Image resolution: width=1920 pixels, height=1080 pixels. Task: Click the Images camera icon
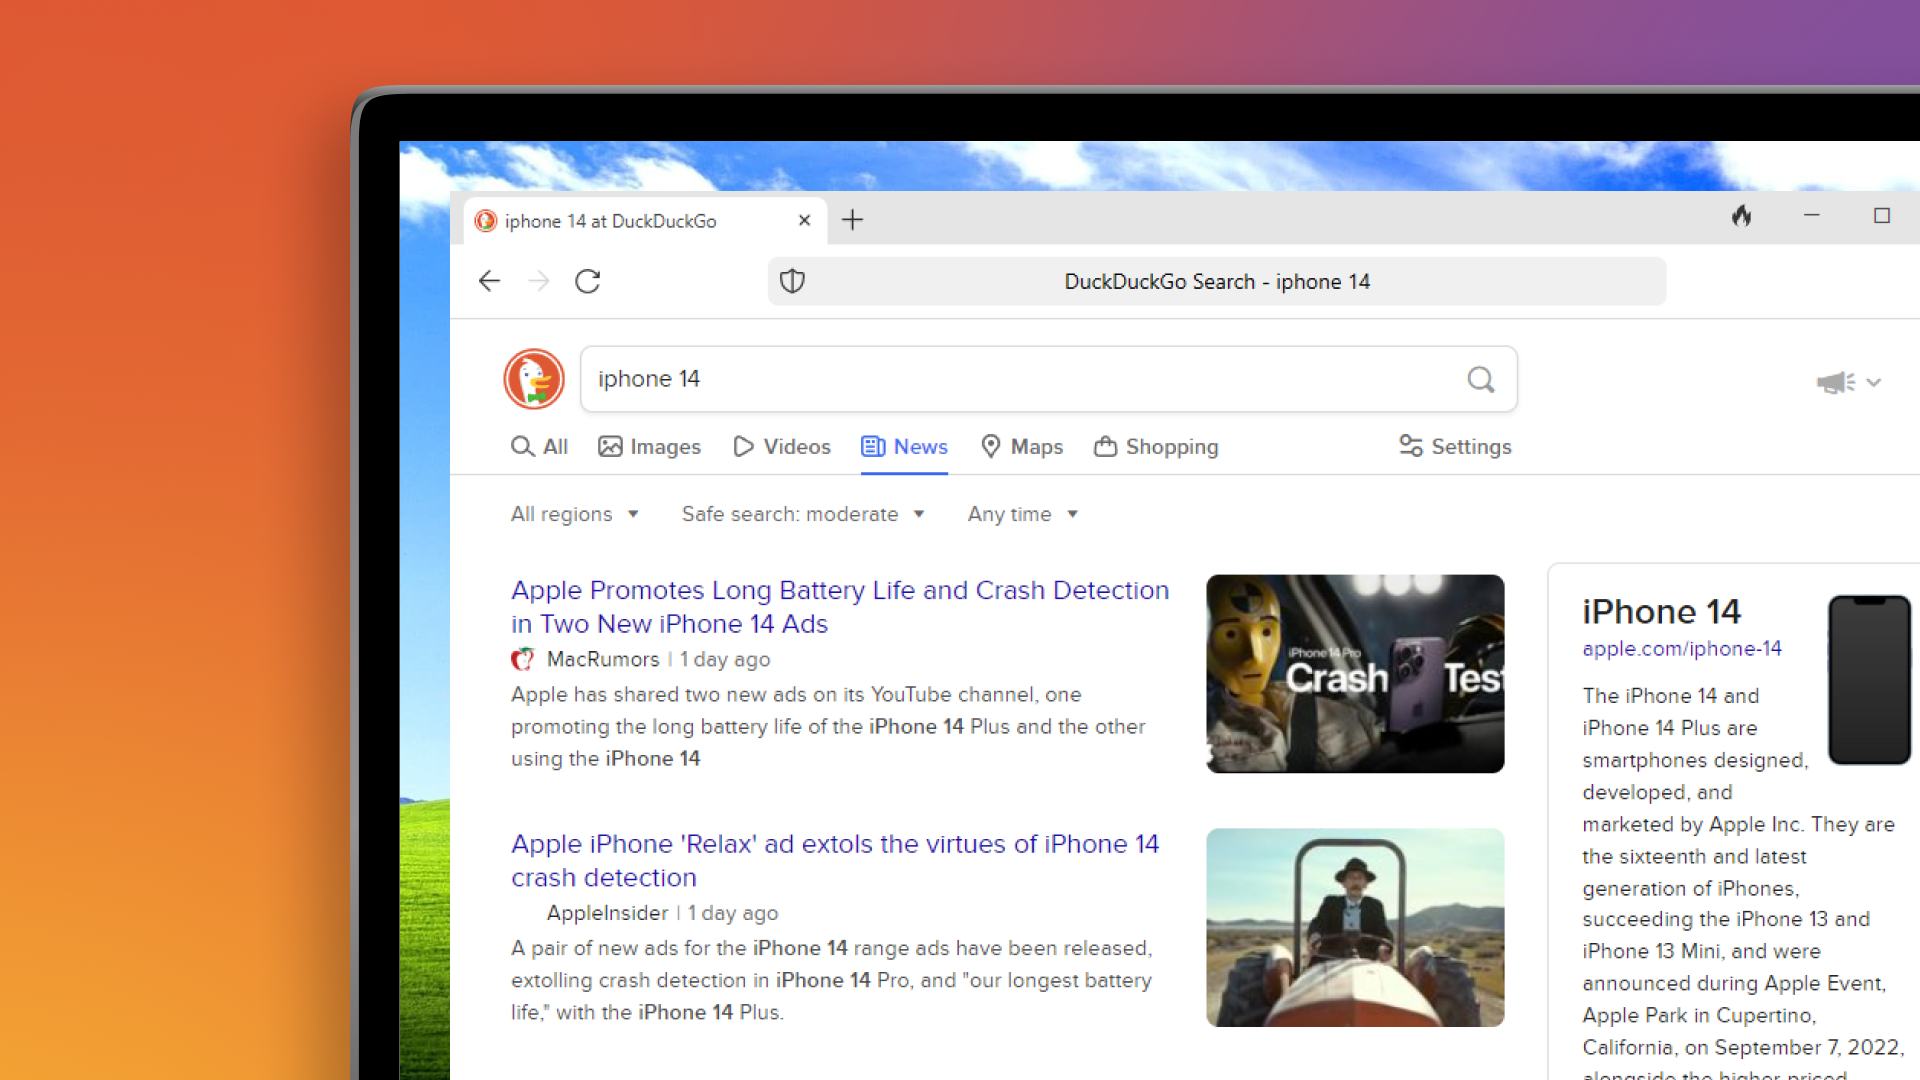tap(610, 446)
